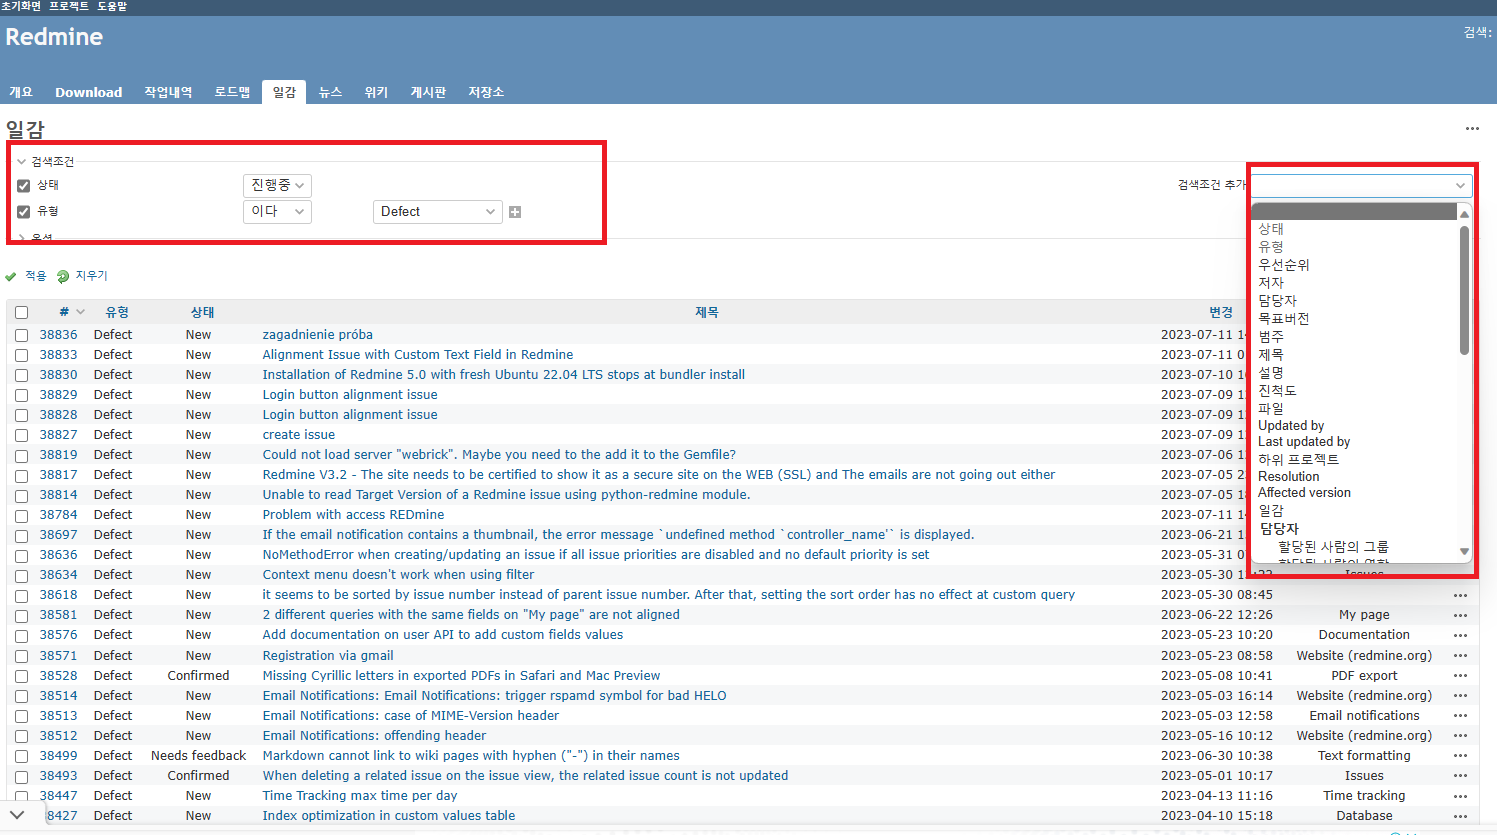This screenshot has height=835, width=1497.
Task: Open the Defect tracker value dropdown
Action: [437, 212]
